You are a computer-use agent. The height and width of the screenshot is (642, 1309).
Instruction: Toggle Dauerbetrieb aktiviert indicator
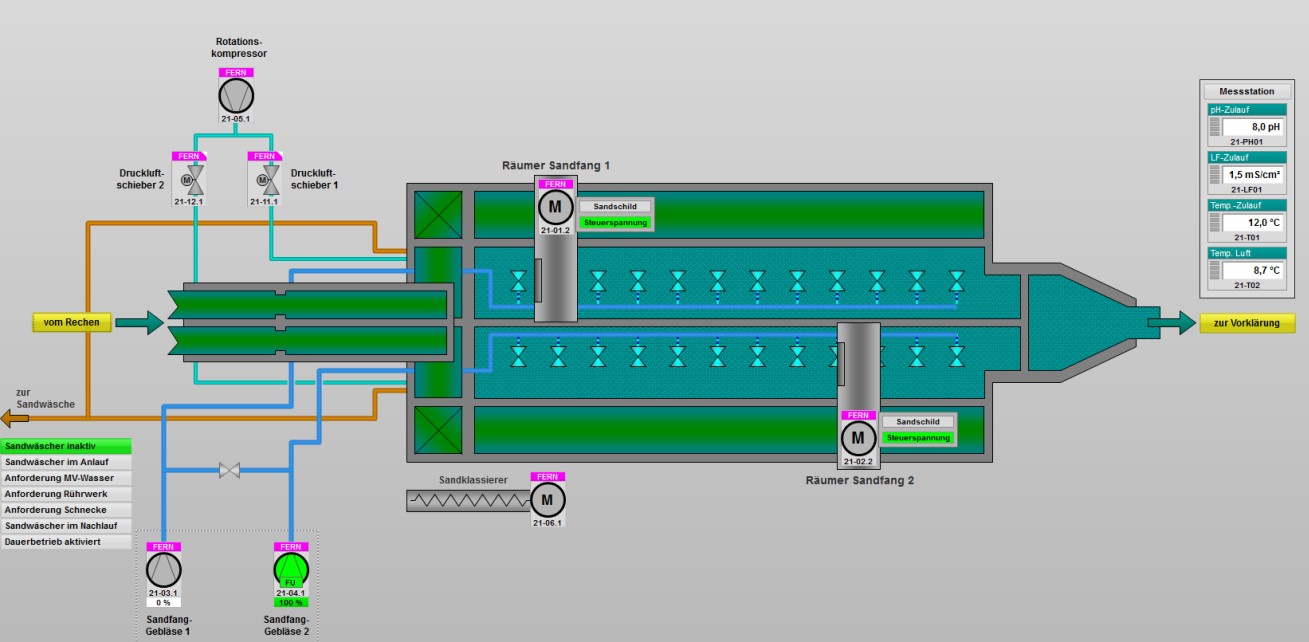click(x=66, y=542)
